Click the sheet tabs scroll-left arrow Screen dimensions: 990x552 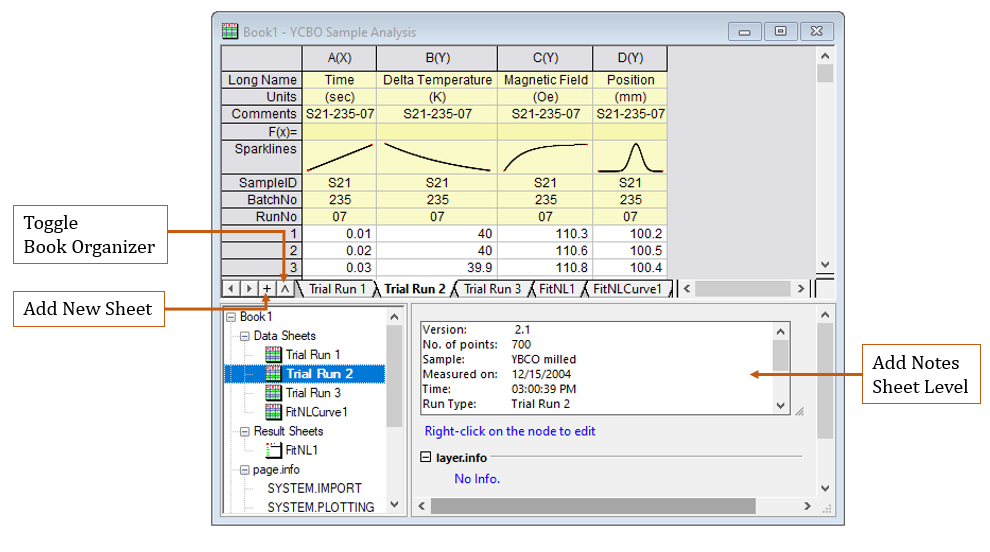click(x=232, y=289)
